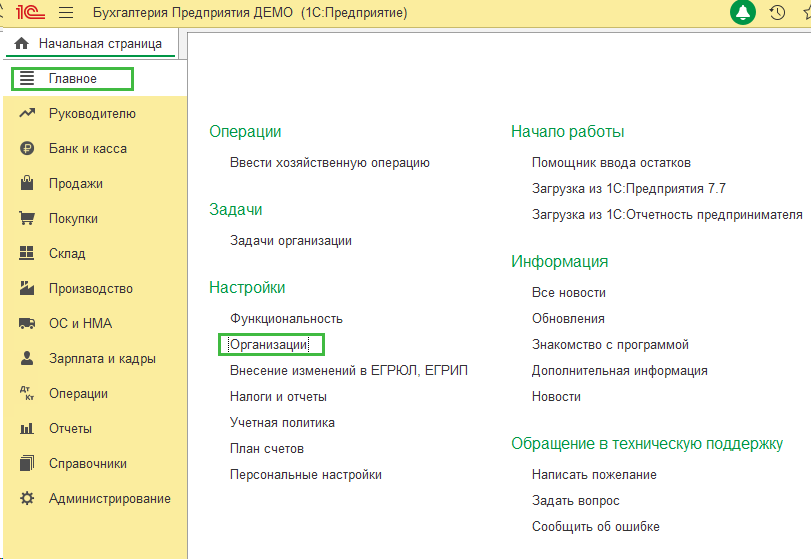
Task: Switch to Начальная страница tab
Action: click(91, 43)
